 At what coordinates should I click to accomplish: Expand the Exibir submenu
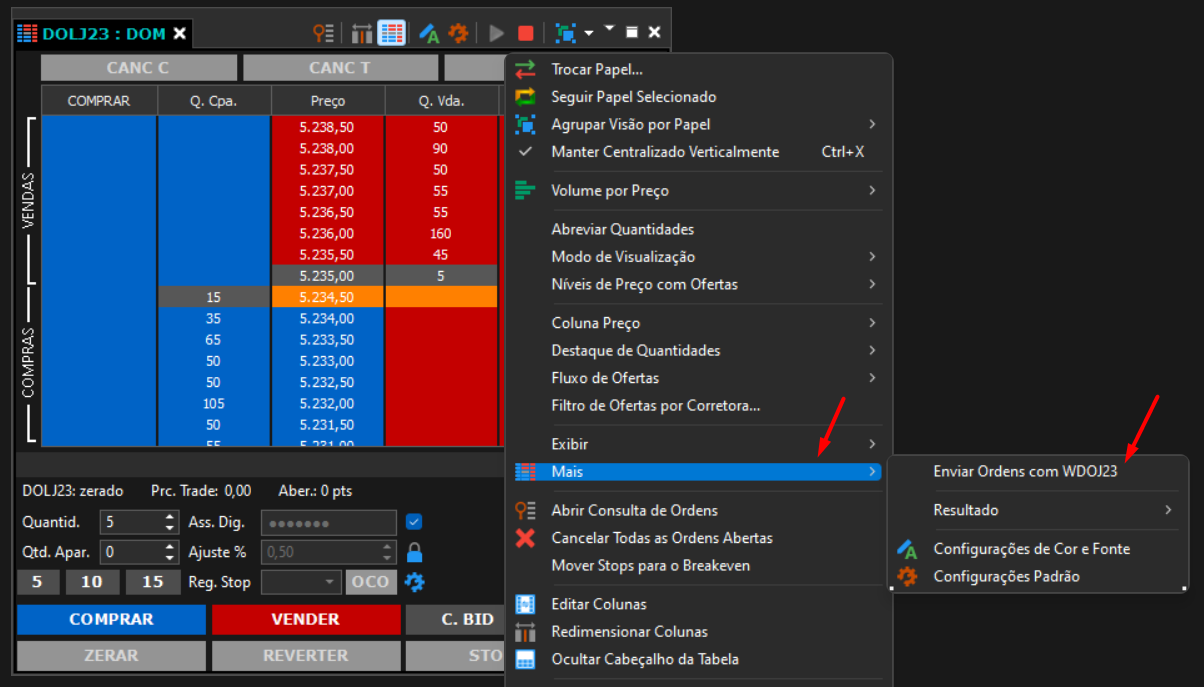click(x=696, y=444)
